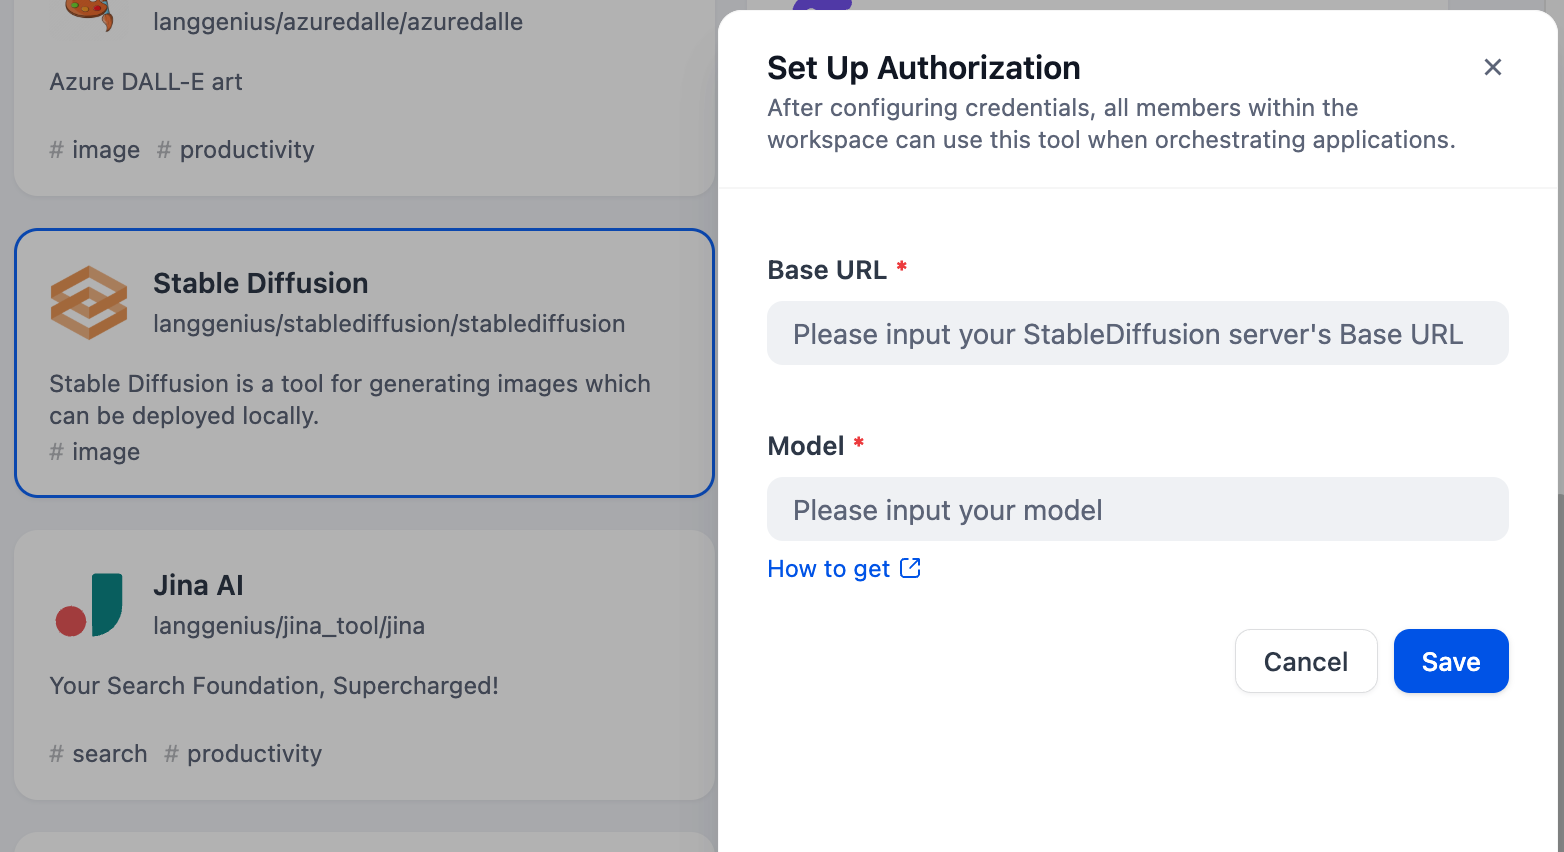Open the Jina AI tool title

[198, 585]
